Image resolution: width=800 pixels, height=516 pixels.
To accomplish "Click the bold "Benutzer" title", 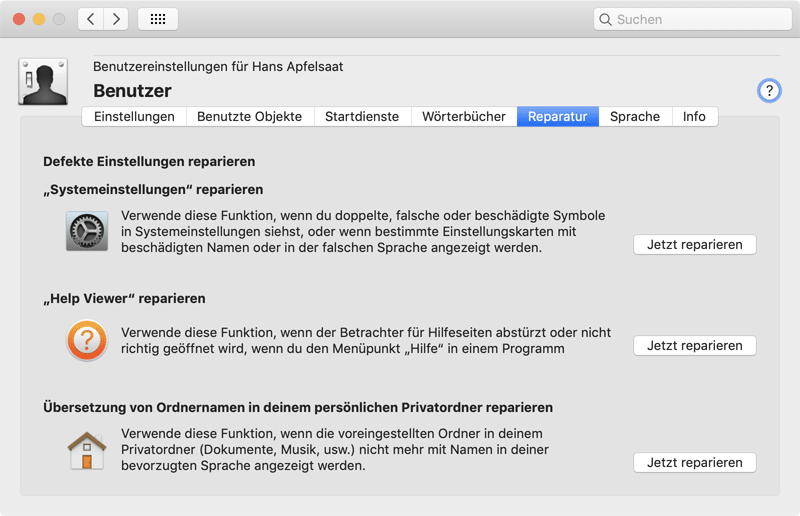I will click(x=132, y=91).
